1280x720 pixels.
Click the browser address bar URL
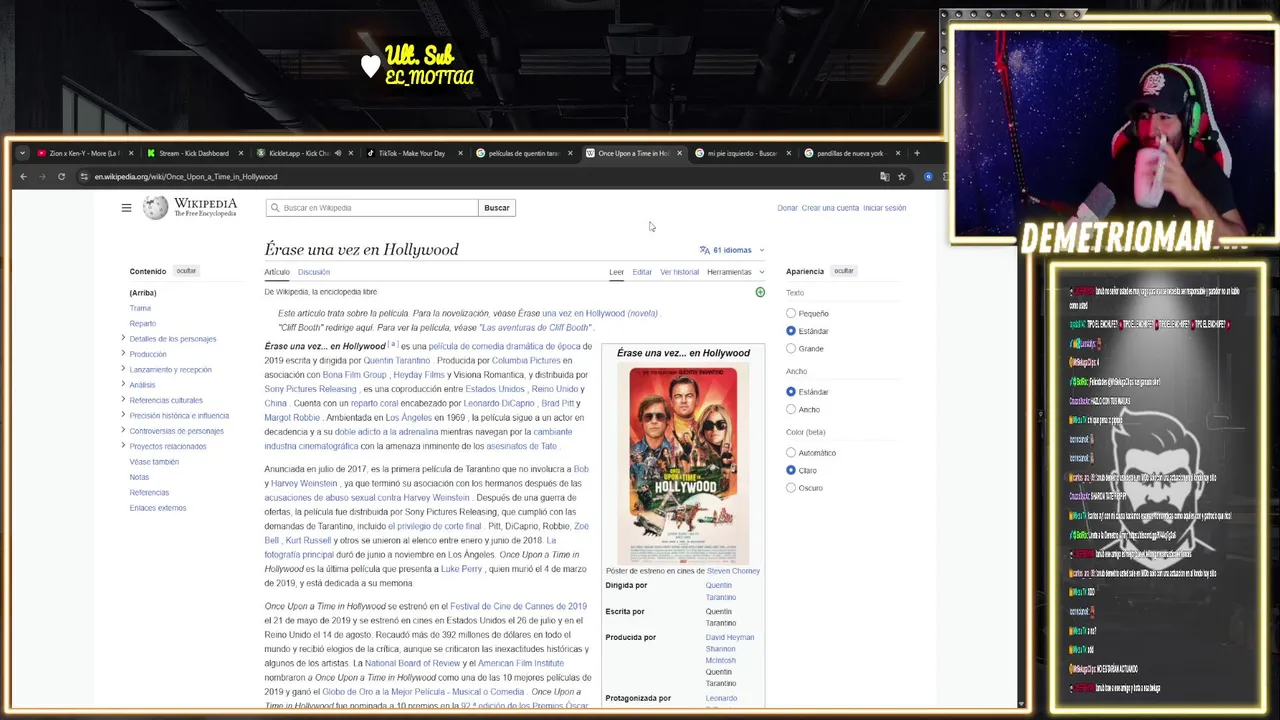click(186, 177)
